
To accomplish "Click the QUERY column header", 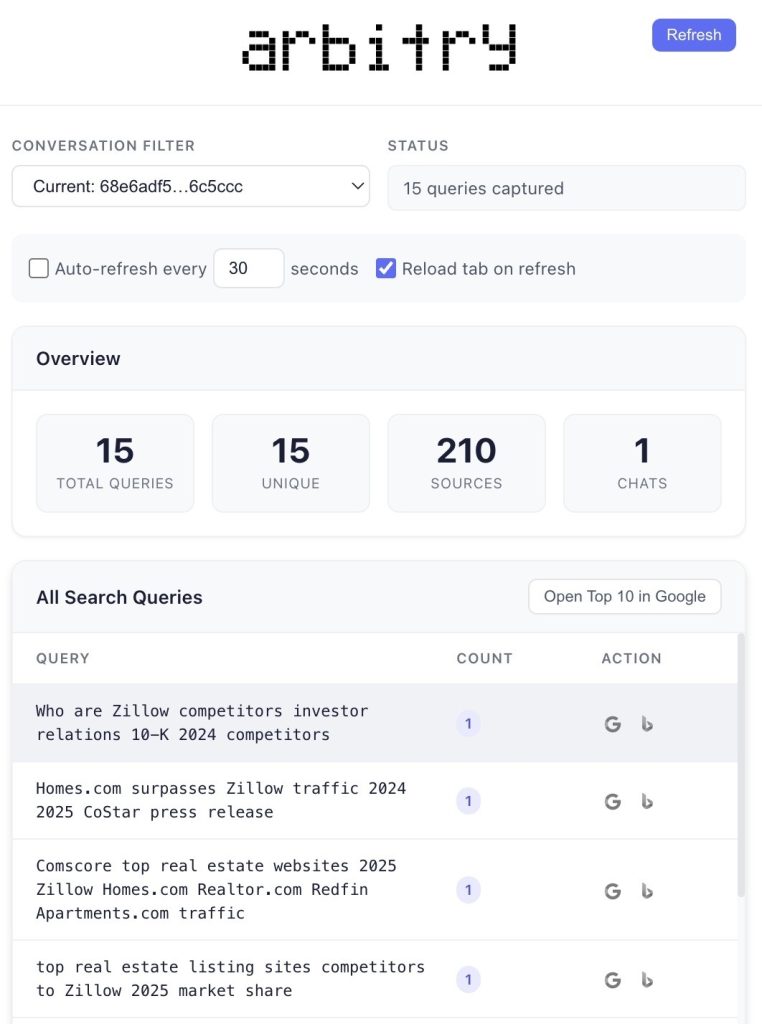I will pos(63,658).
